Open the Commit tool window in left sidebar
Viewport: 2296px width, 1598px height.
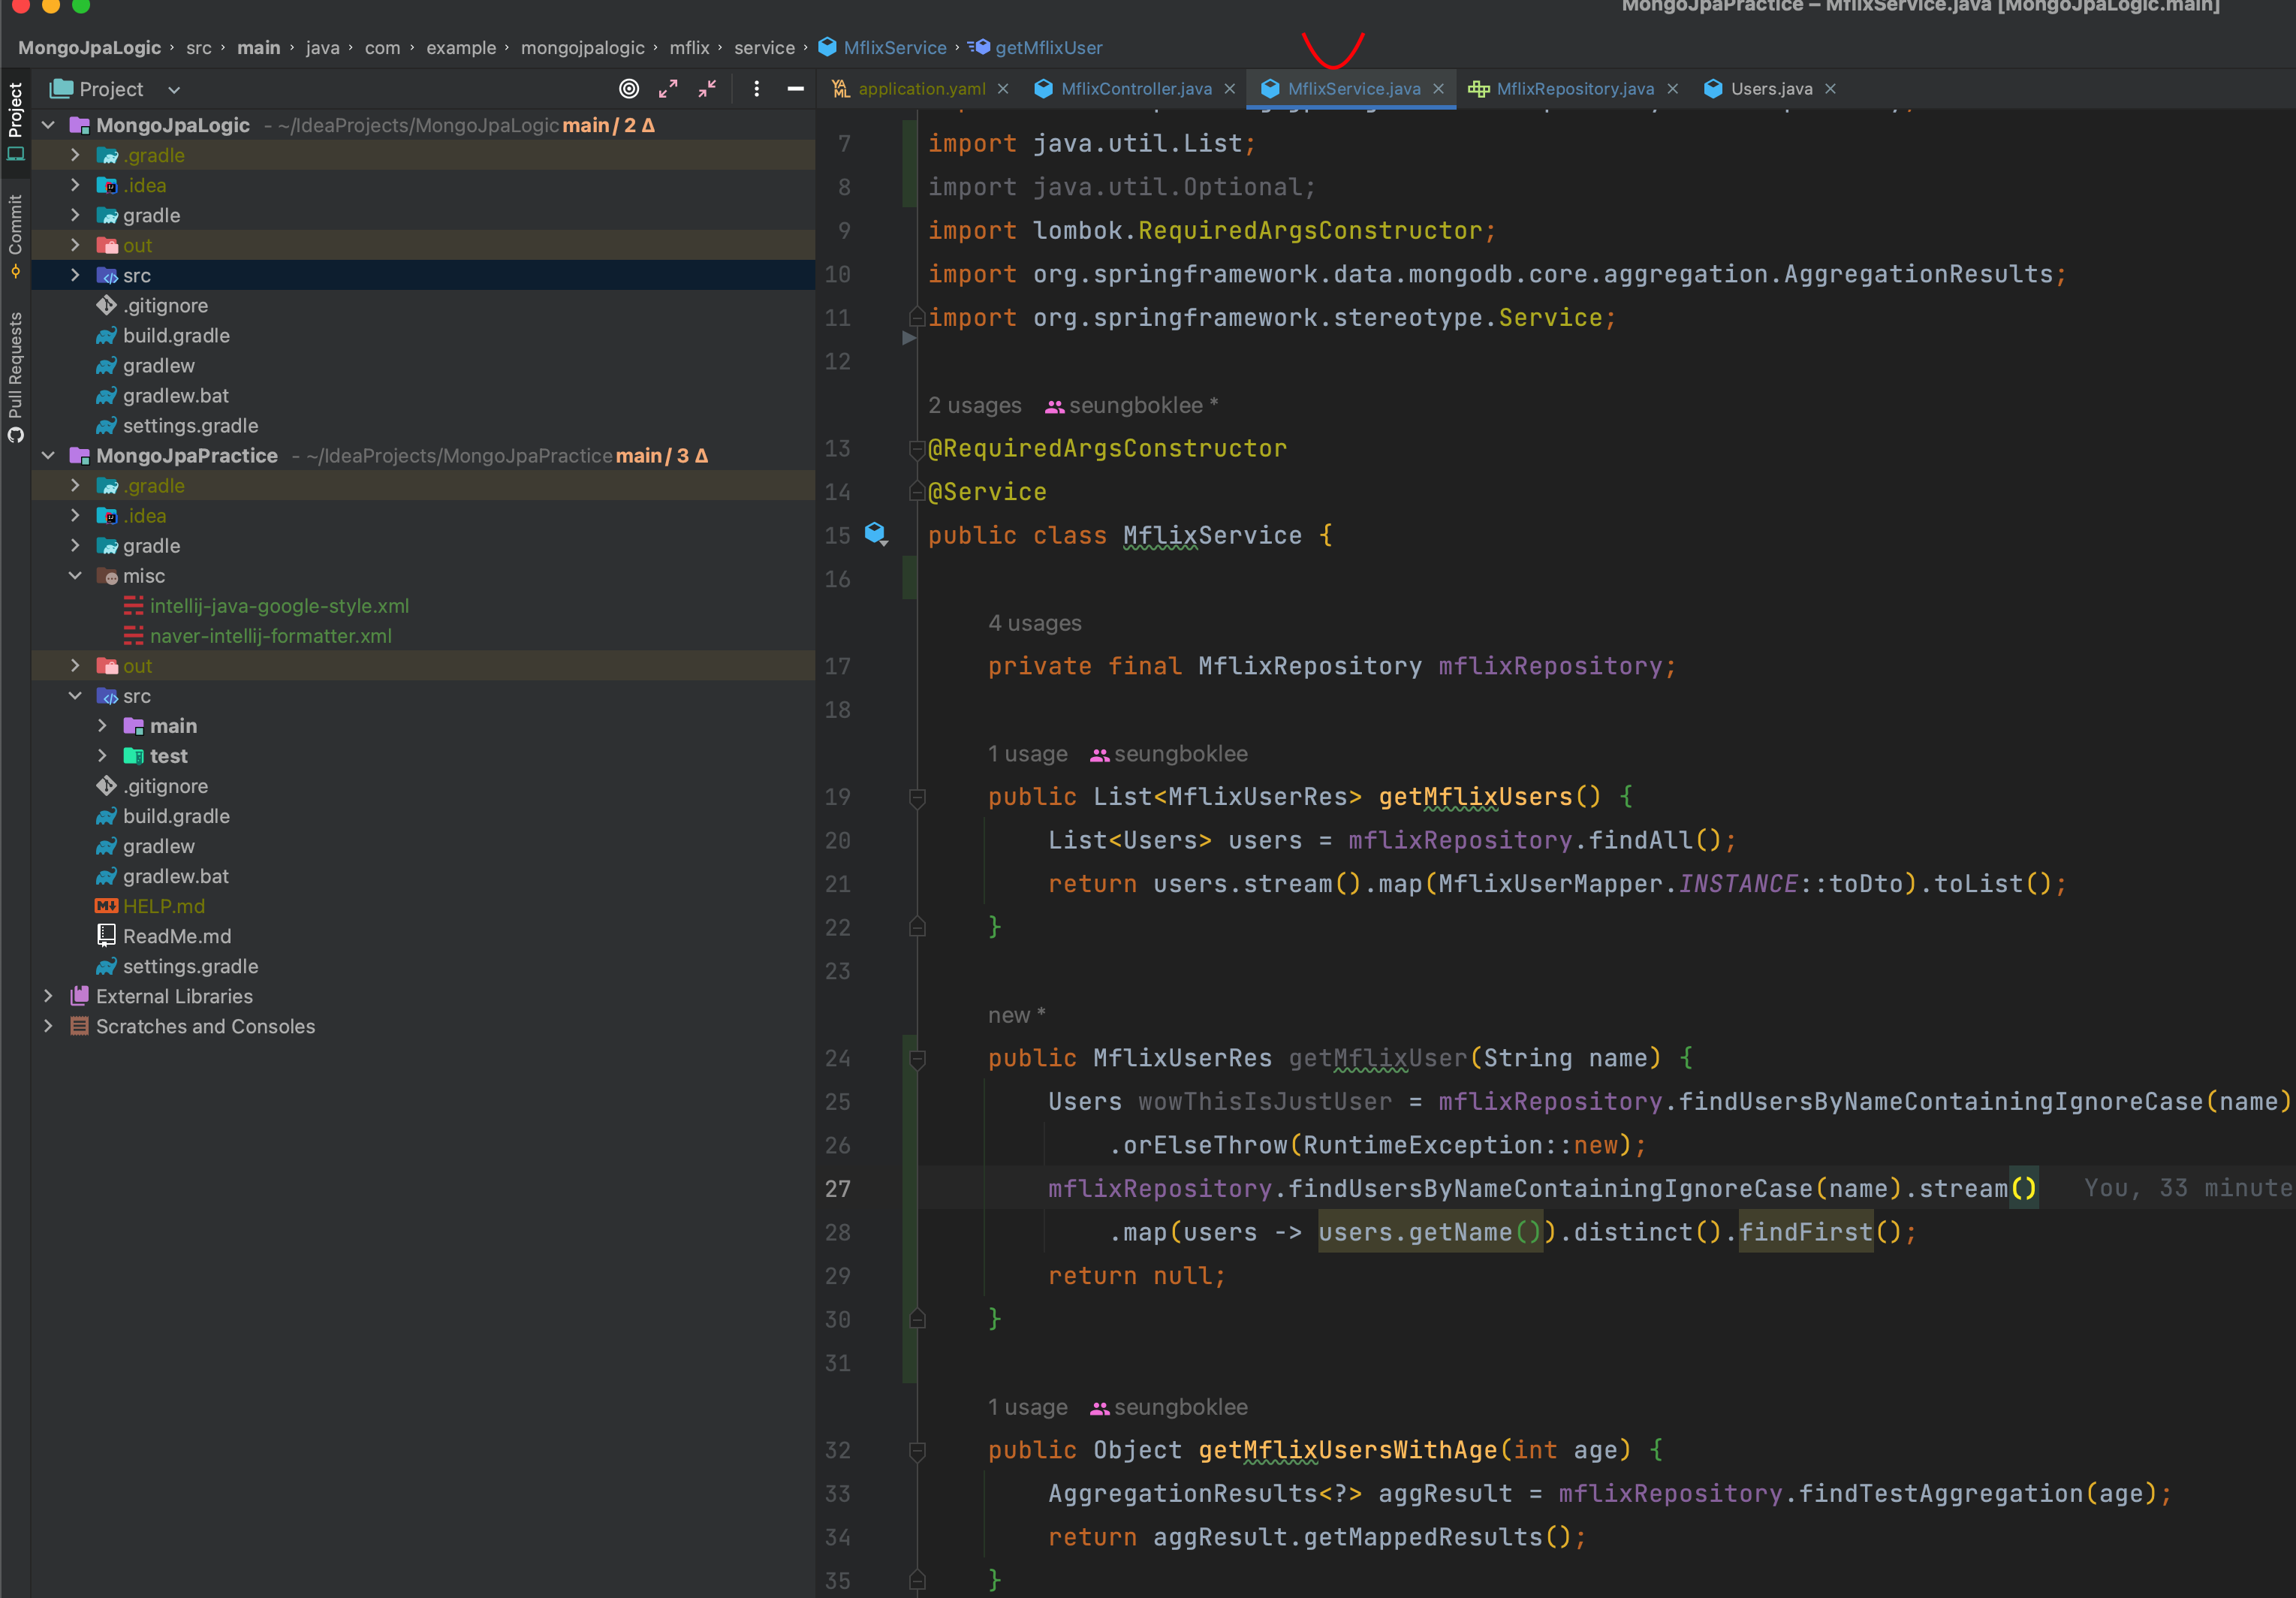point(15,236)
